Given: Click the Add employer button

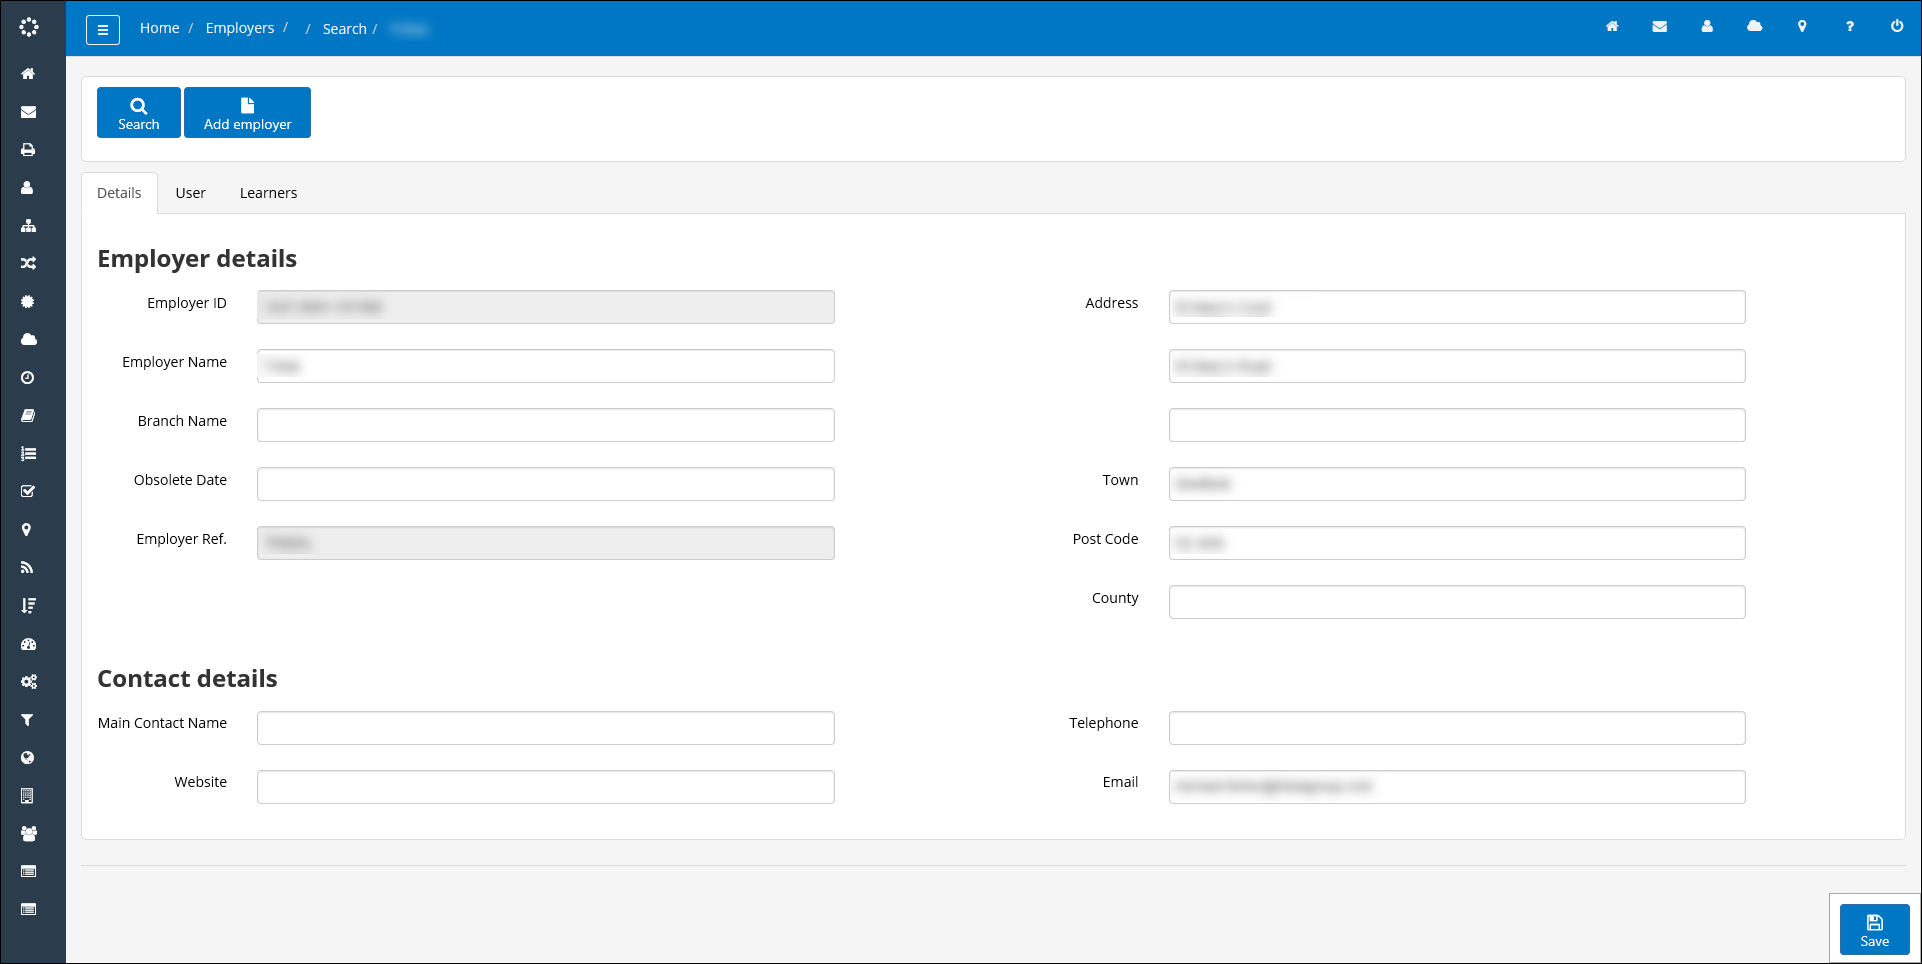Looking at the screenshot, I should (x=247, y=113).
